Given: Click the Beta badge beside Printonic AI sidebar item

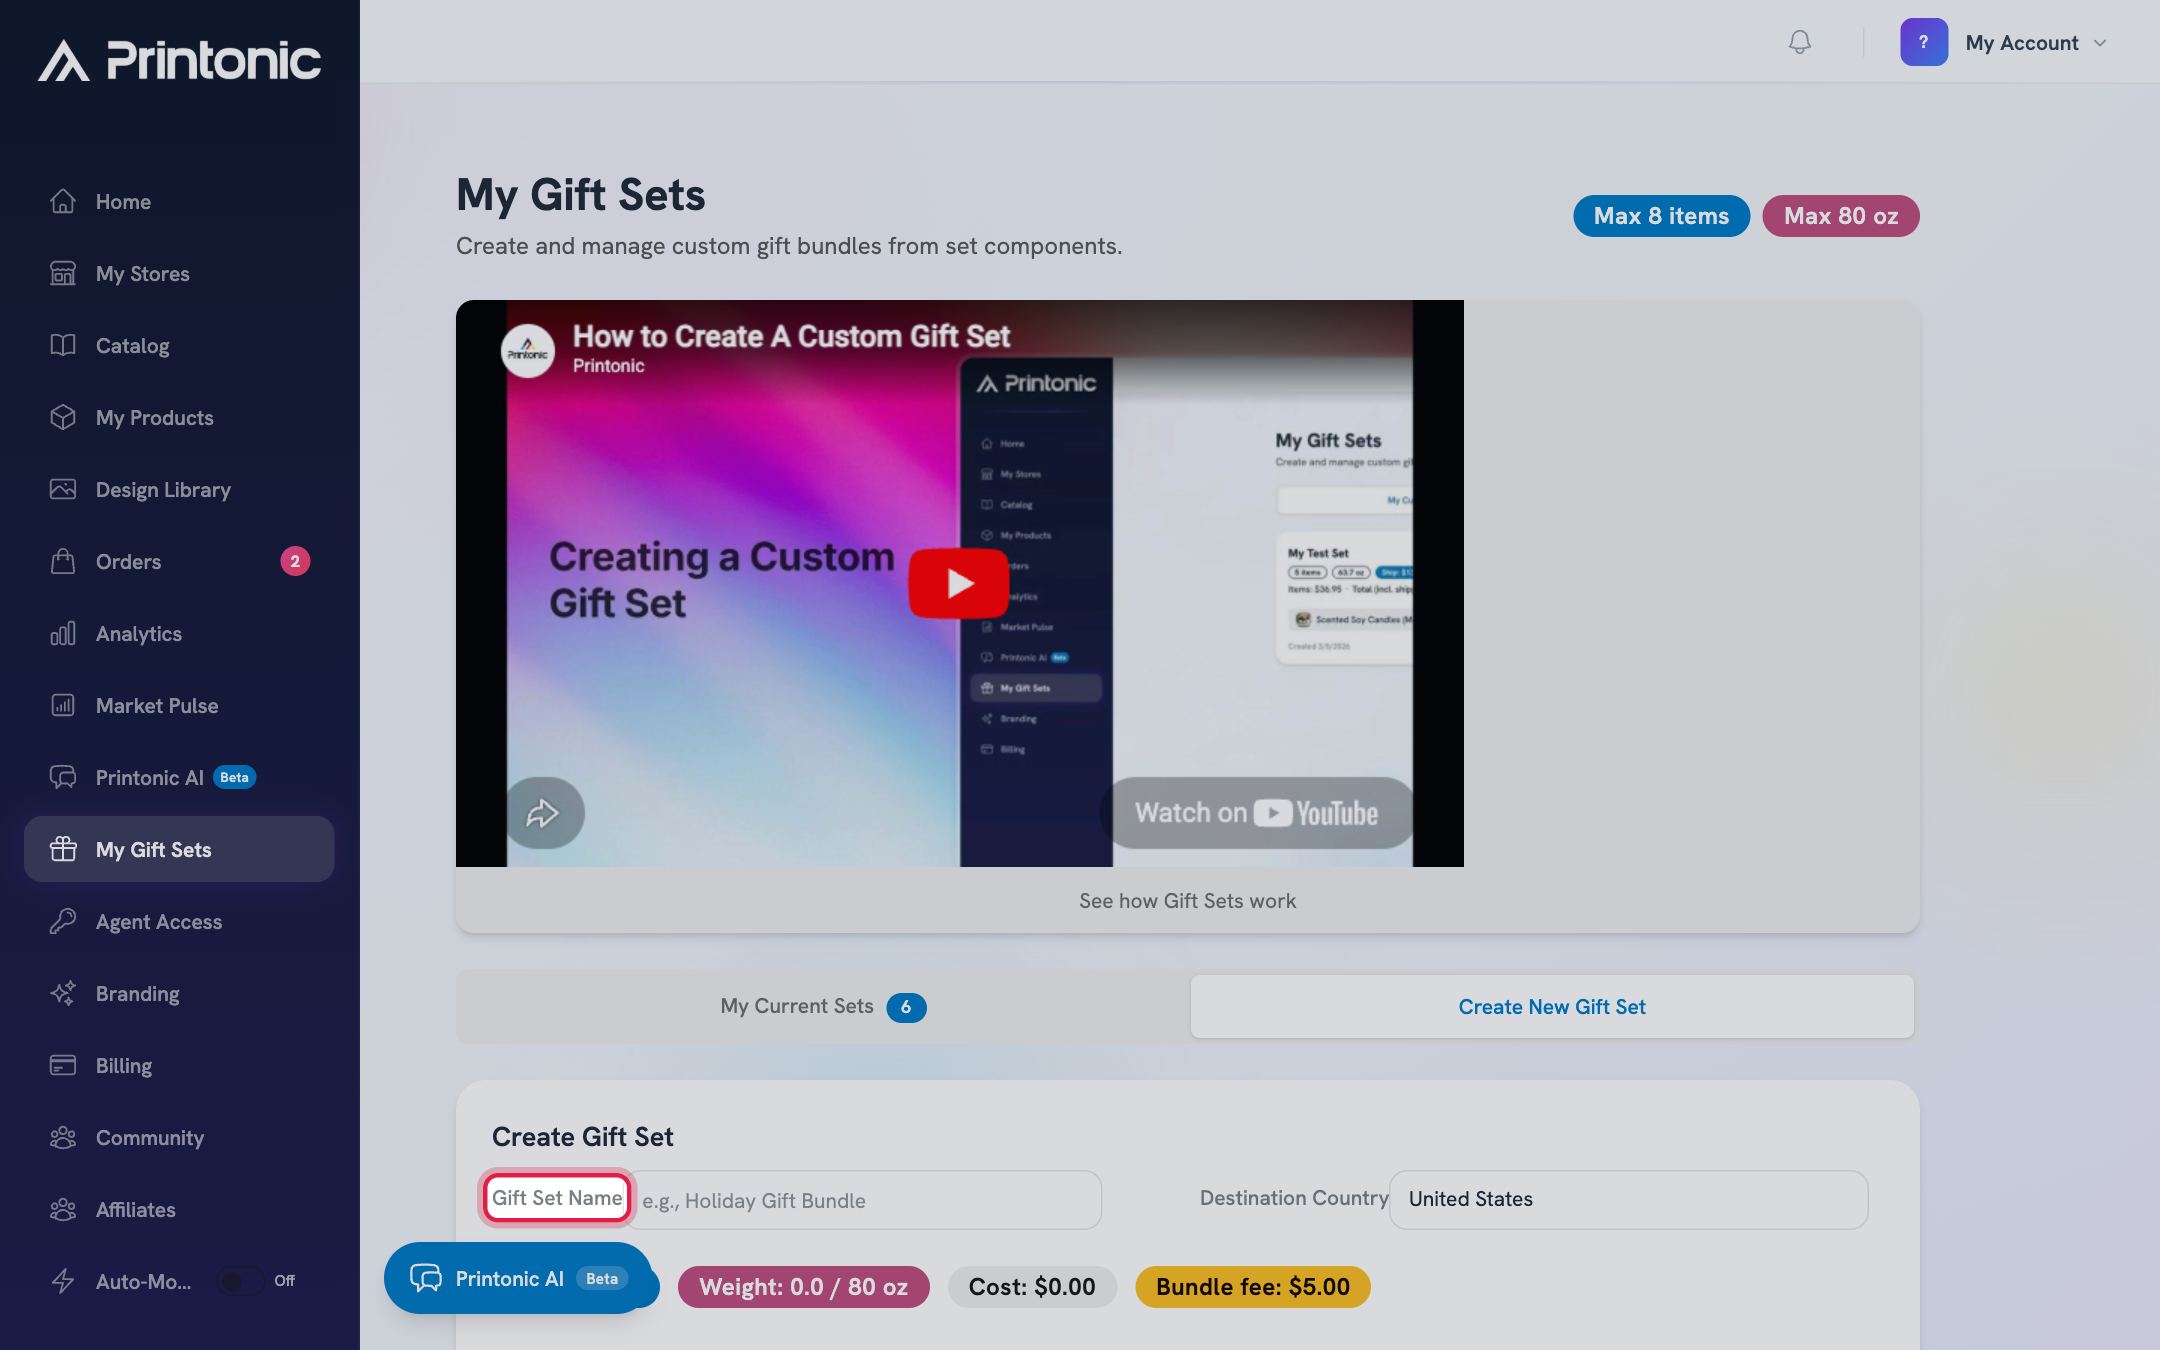Looking at the screenshot, I should pos(234,777).
